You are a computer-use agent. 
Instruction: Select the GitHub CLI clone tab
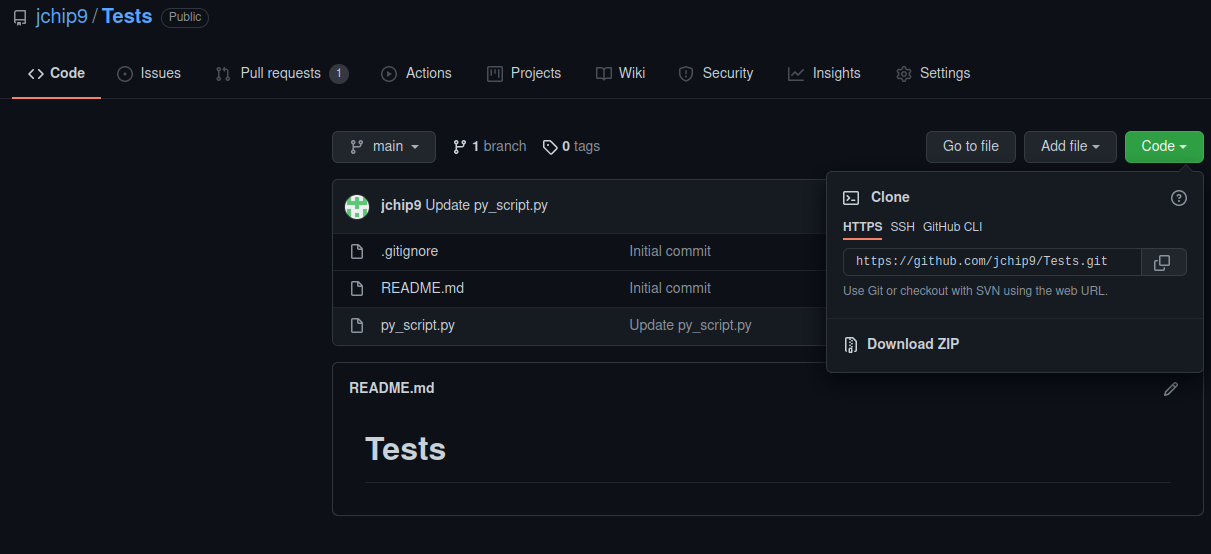pos(952,227)
